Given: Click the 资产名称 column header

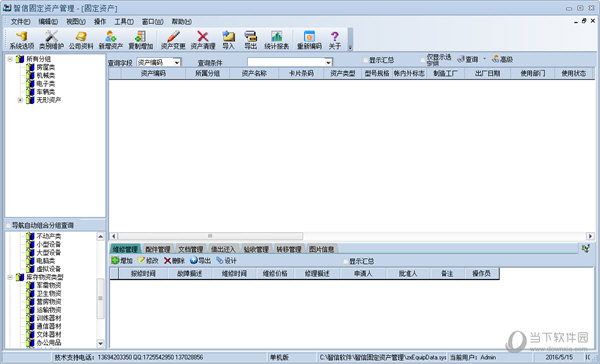Looking at the screenshot, I should click(254, 73).
